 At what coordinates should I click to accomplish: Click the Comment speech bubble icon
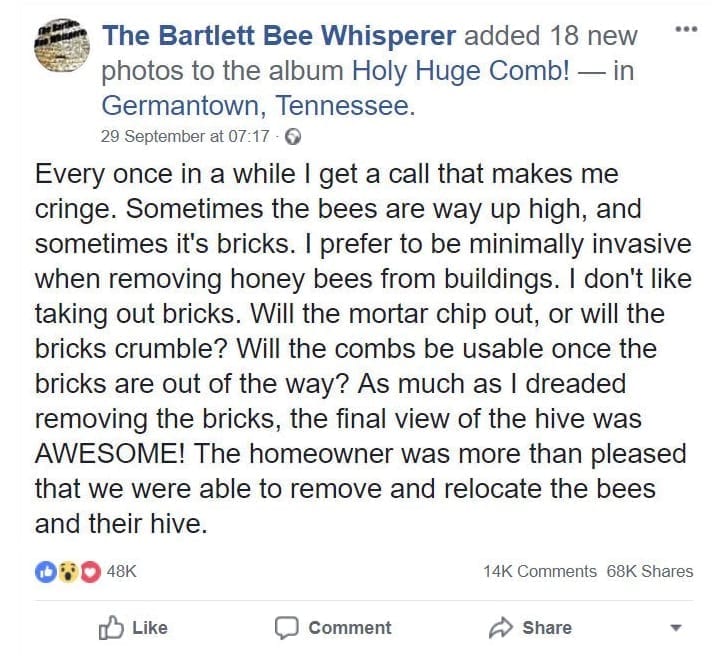click(288, 627)
